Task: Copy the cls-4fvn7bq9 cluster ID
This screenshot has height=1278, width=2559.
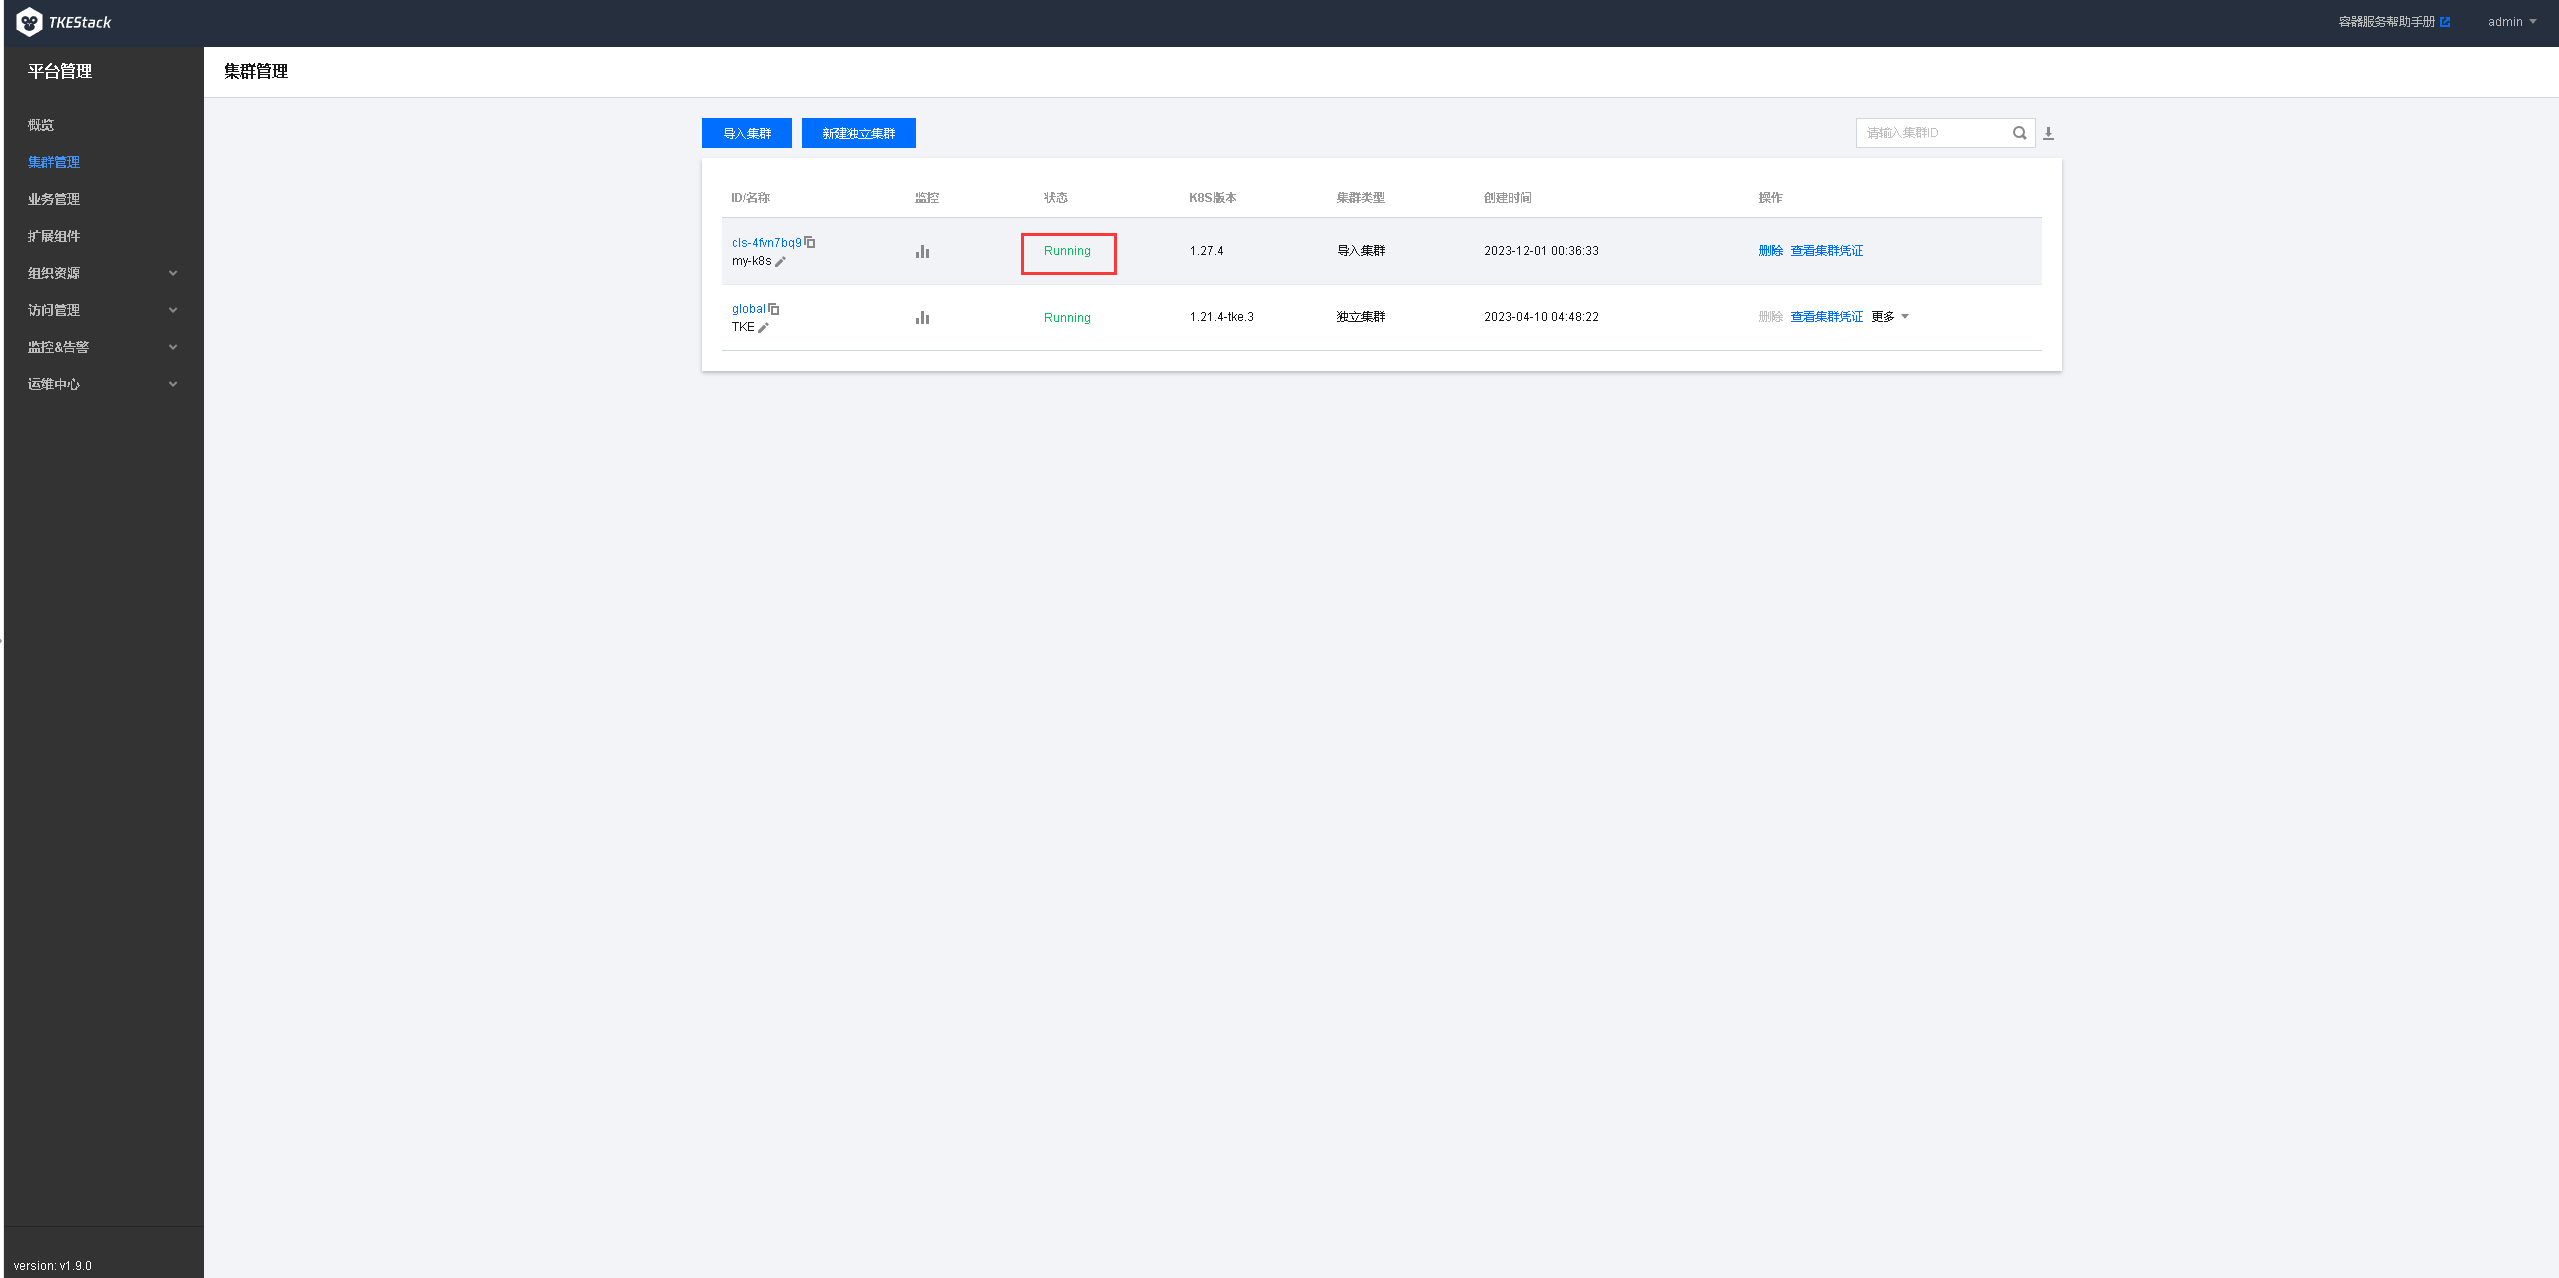Action: click(x=810, y=242)
